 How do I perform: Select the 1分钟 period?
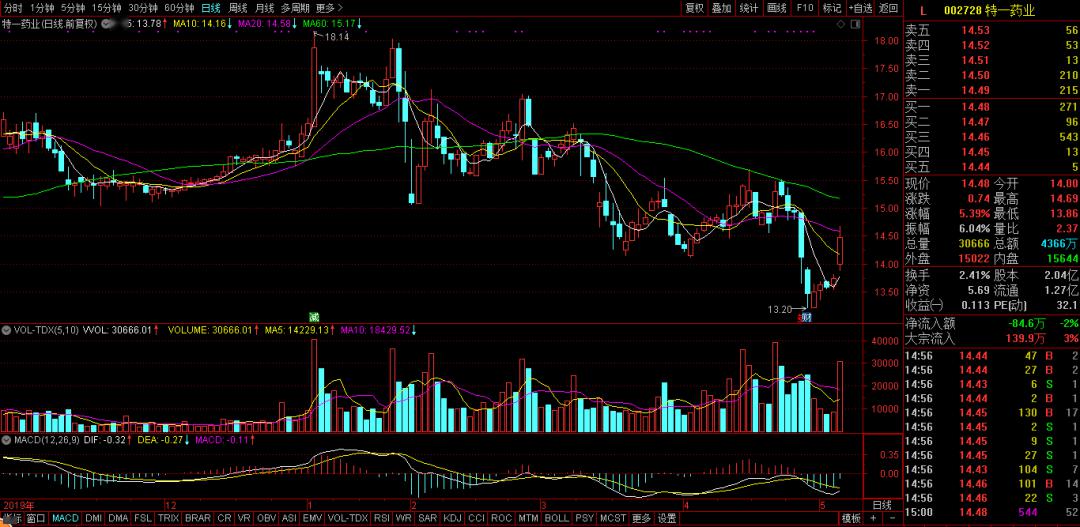(x=41, y=8)
